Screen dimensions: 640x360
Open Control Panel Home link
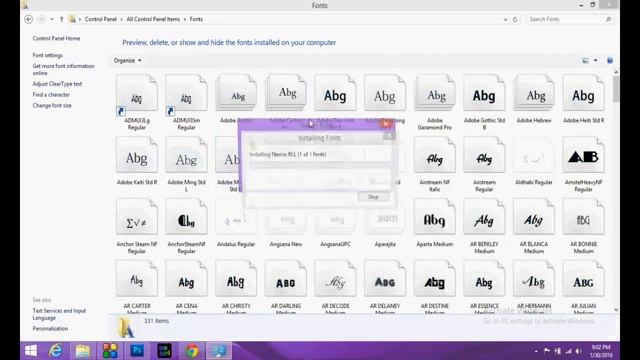[x=56, y=38]
